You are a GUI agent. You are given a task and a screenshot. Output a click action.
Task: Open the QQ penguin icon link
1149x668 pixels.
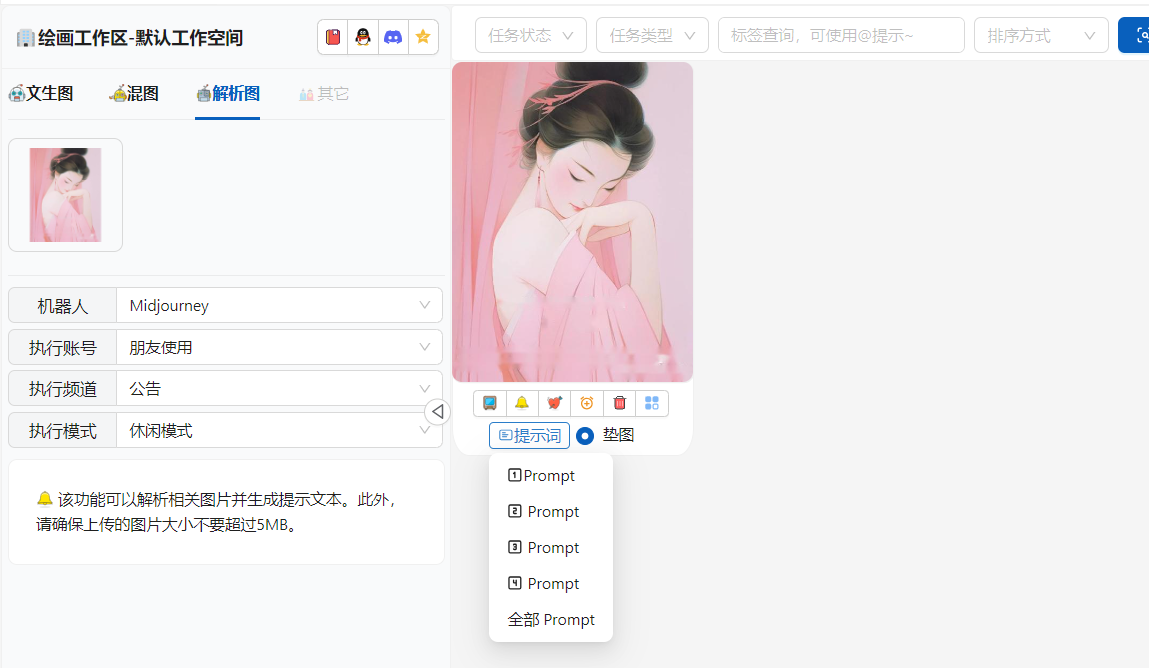363,37
